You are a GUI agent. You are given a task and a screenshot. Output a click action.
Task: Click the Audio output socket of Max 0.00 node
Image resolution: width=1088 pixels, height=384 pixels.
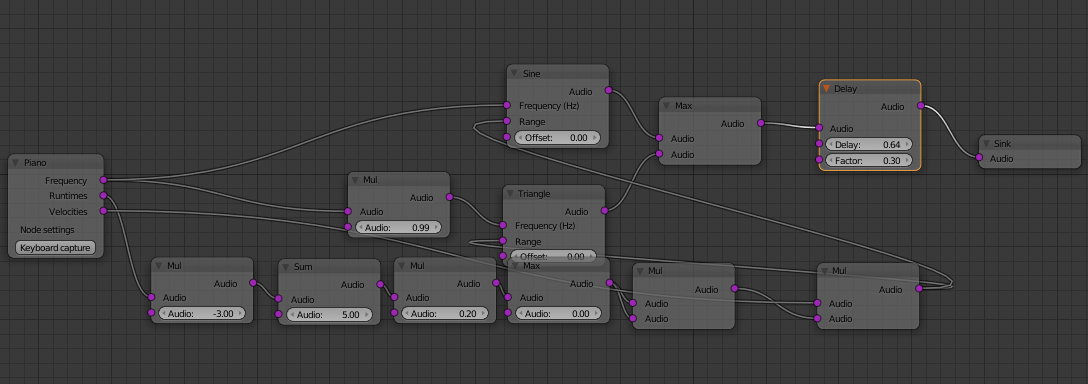tap(609, 283)
